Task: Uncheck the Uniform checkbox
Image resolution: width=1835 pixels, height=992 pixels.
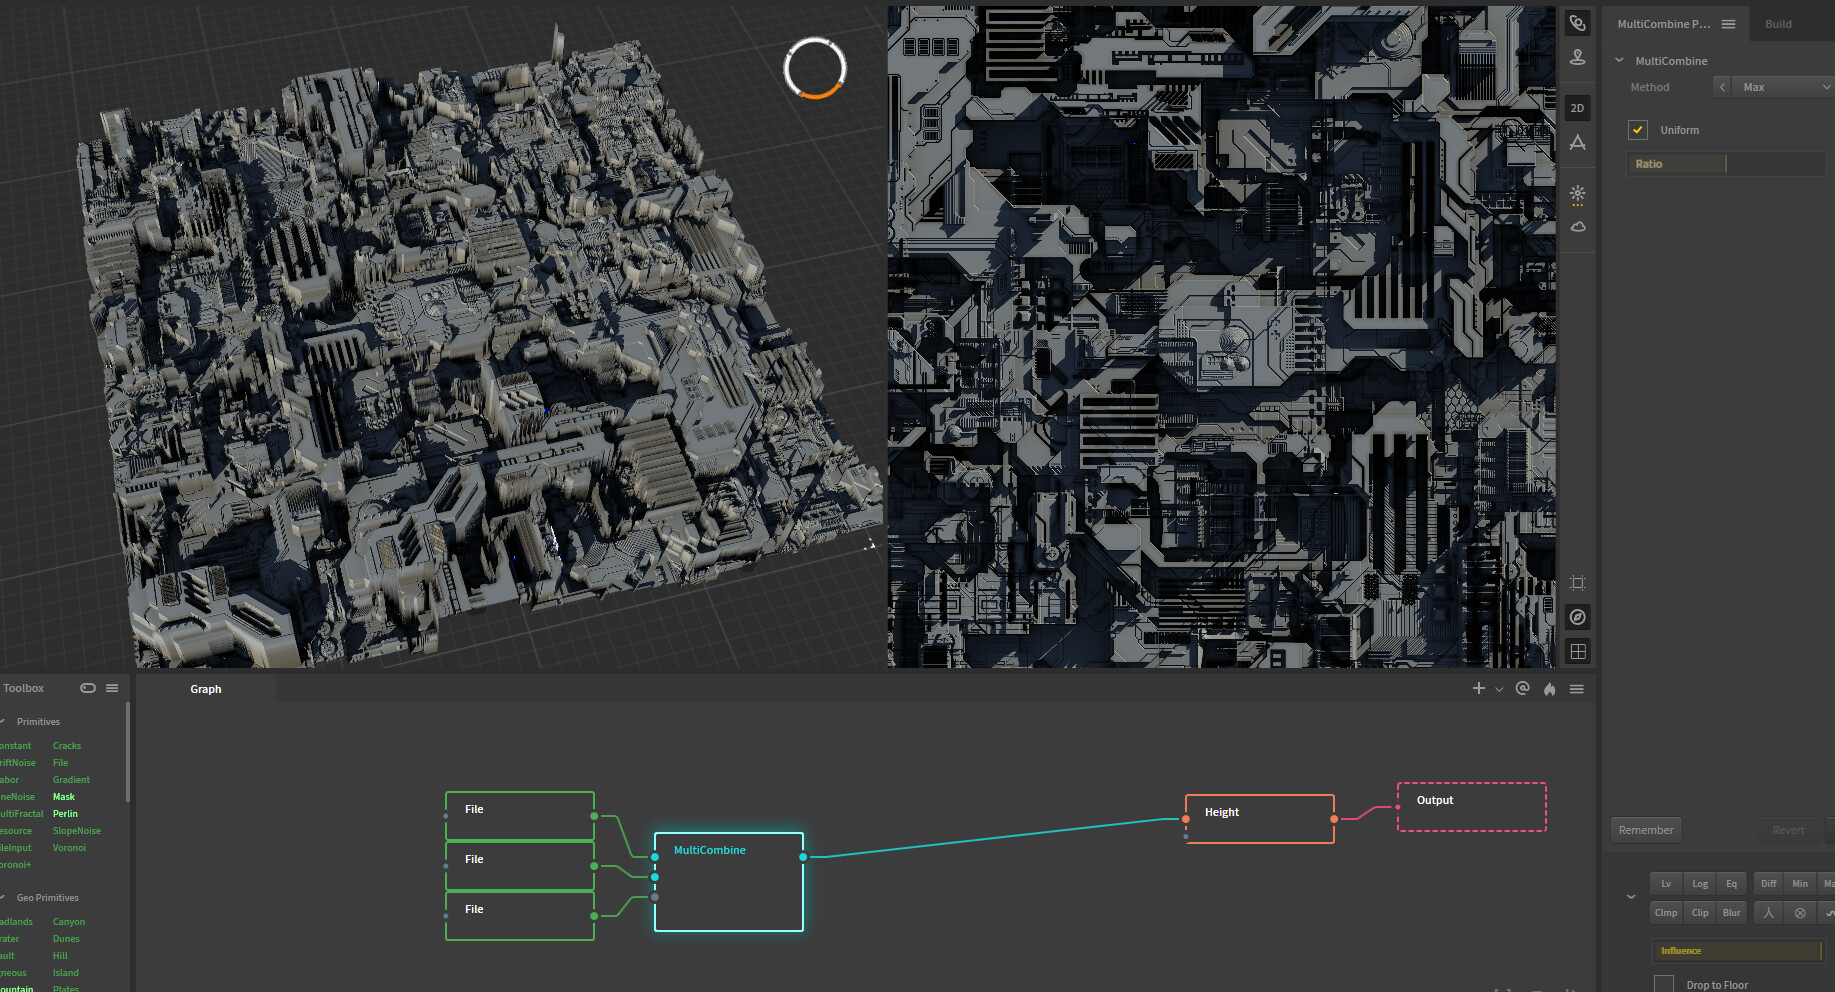Action: point(1637,130)
